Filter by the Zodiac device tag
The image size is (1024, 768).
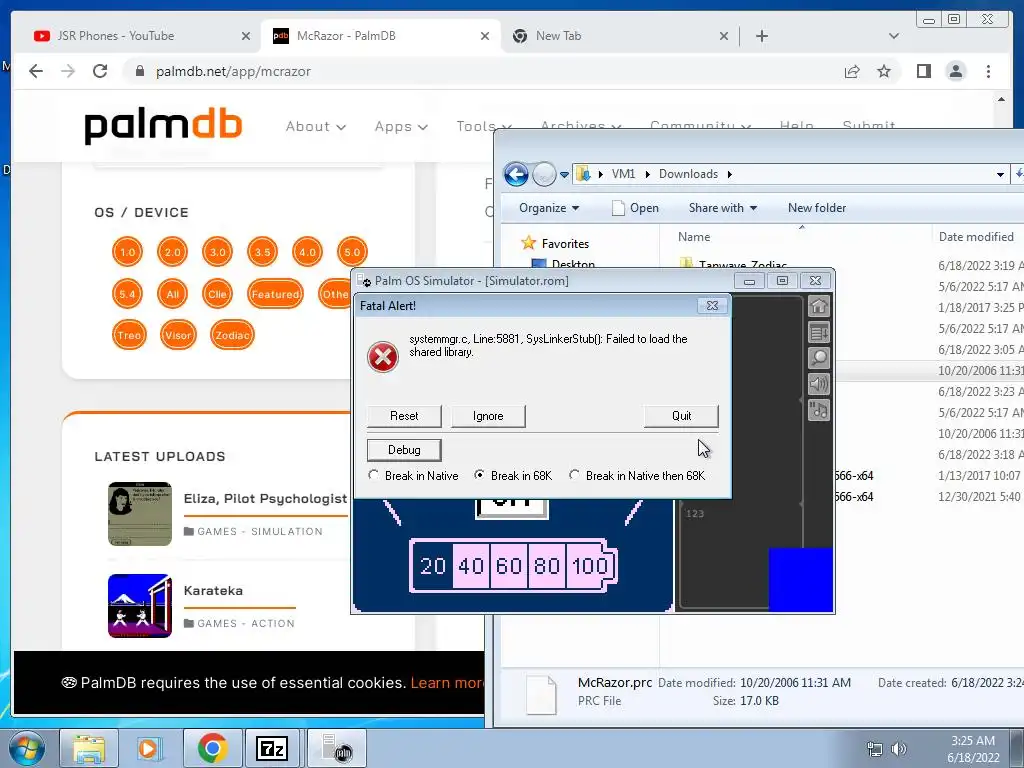pos(232,335)
